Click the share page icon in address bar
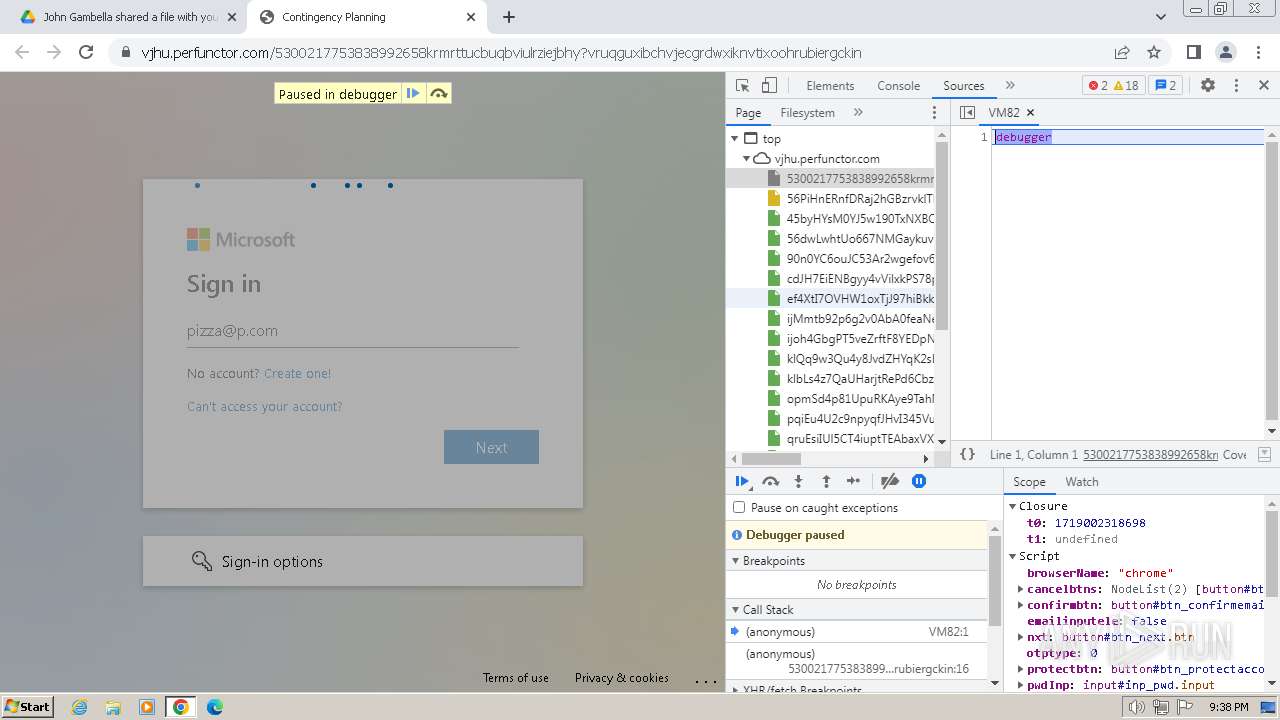The image size is (1280, 720). [1122, 52]
